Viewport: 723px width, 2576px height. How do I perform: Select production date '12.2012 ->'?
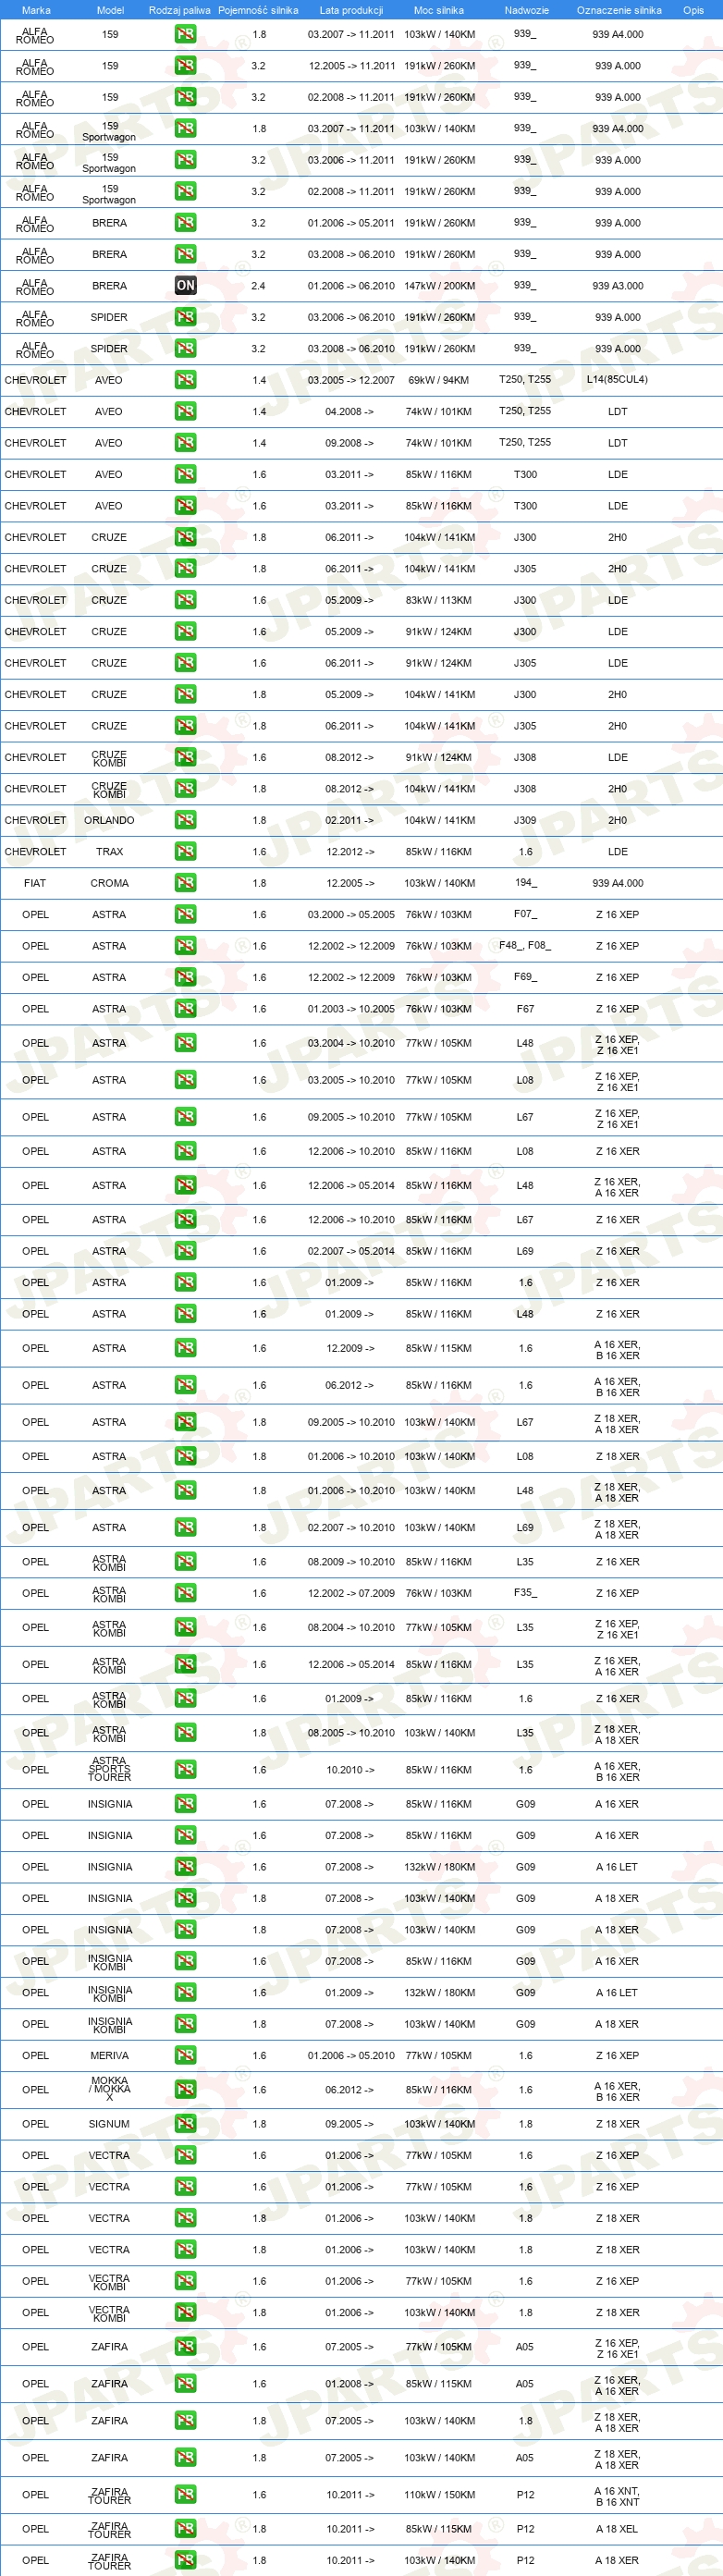click(350, 852)
